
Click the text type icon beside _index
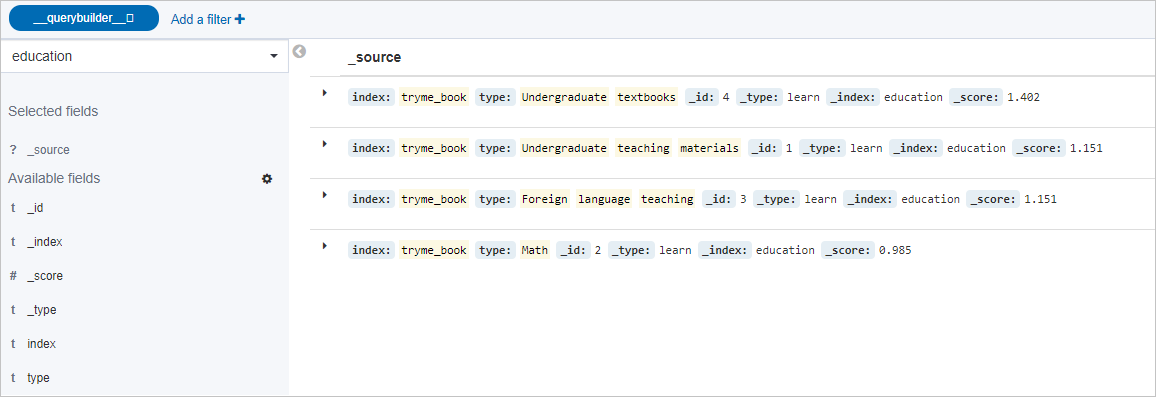pyautogui.click(x=13, y=242)
